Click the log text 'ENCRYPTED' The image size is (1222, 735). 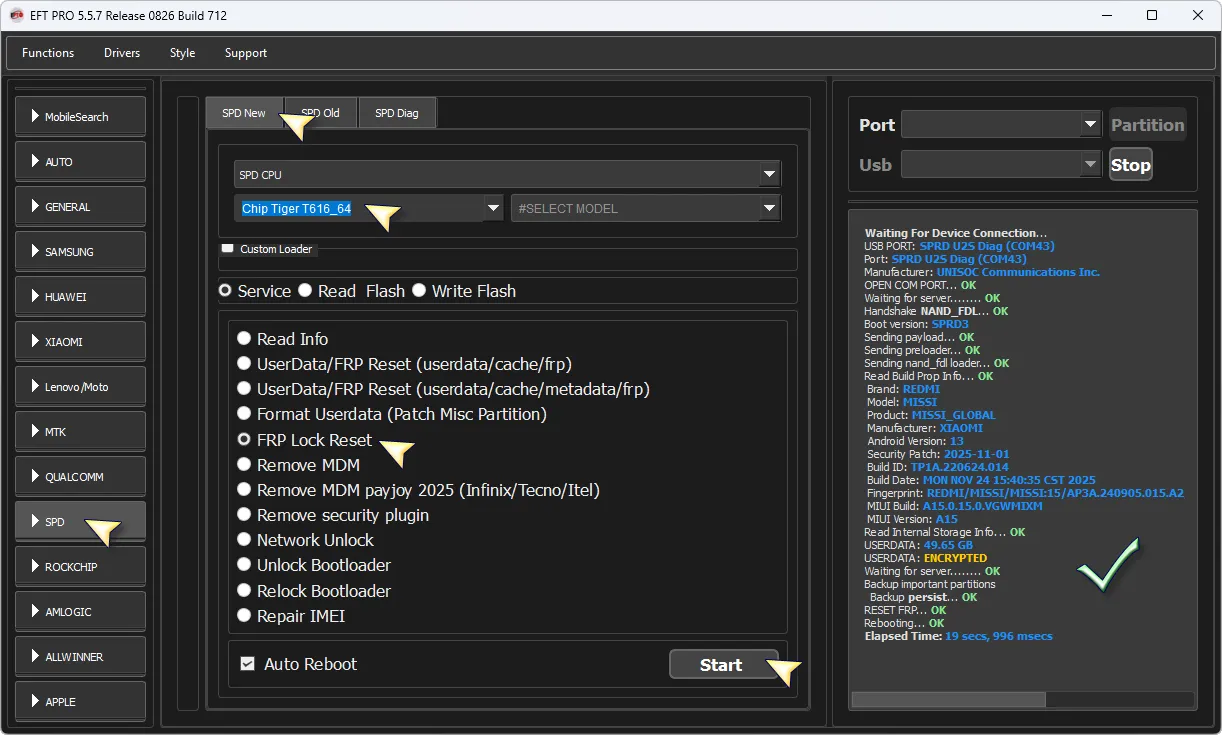[955, 558]
